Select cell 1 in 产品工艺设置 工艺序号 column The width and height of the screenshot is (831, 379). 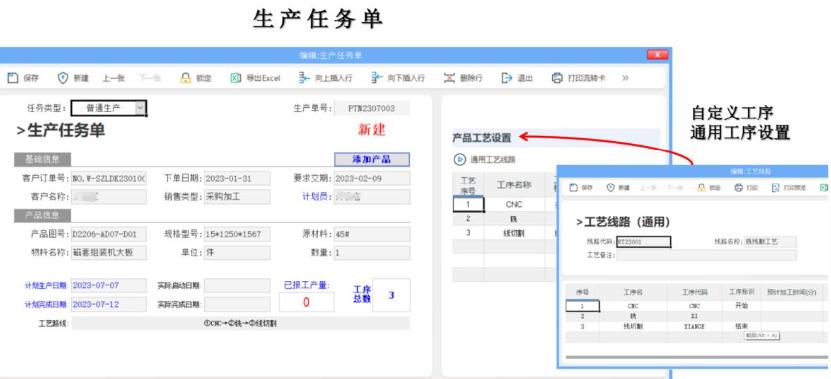[468, 204]
